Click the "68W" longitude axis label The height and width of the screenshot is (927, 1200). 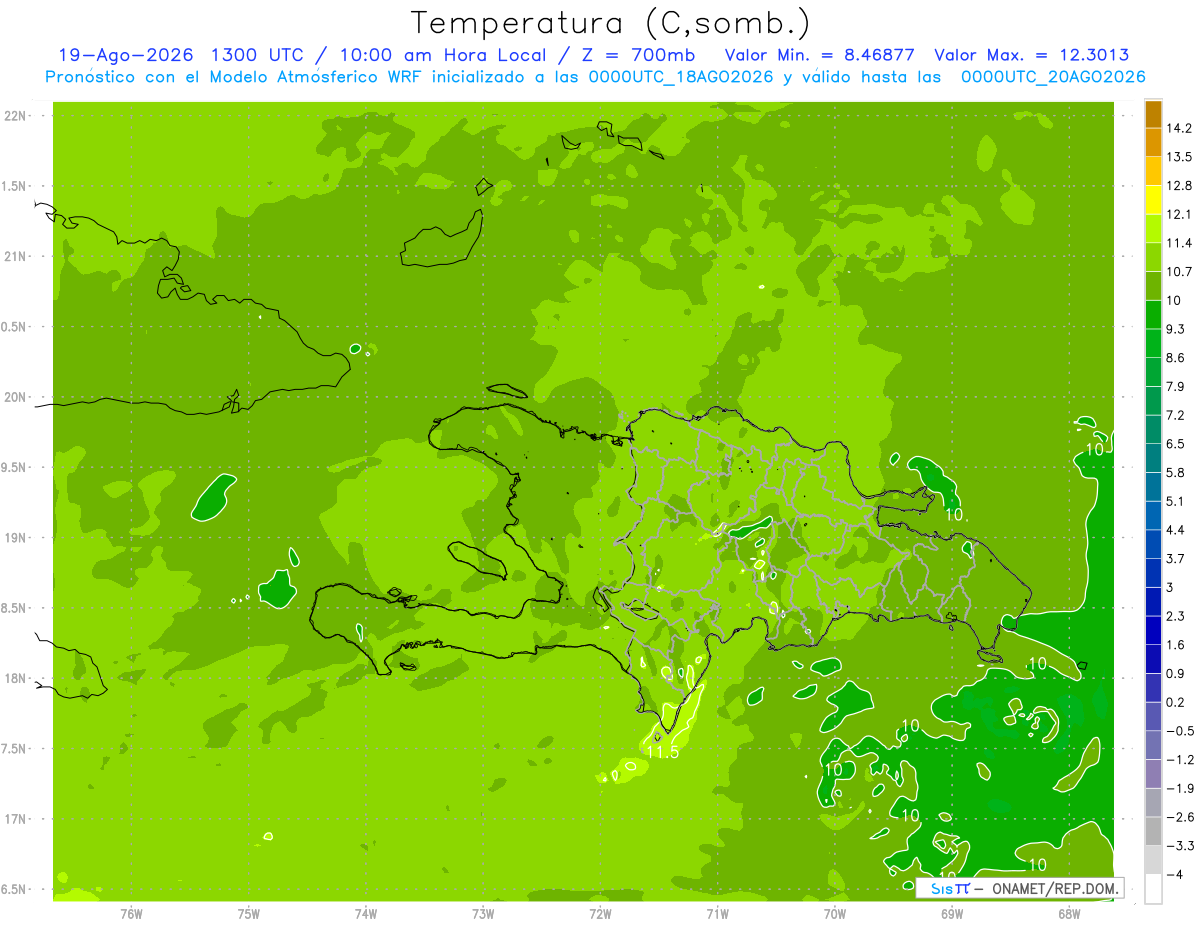1068,913
